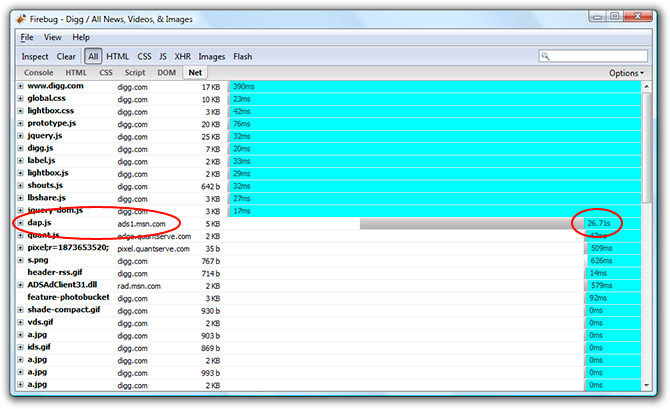670x409 pixels.
Task: Click the search magnifier icon
Action: [545, 56]
